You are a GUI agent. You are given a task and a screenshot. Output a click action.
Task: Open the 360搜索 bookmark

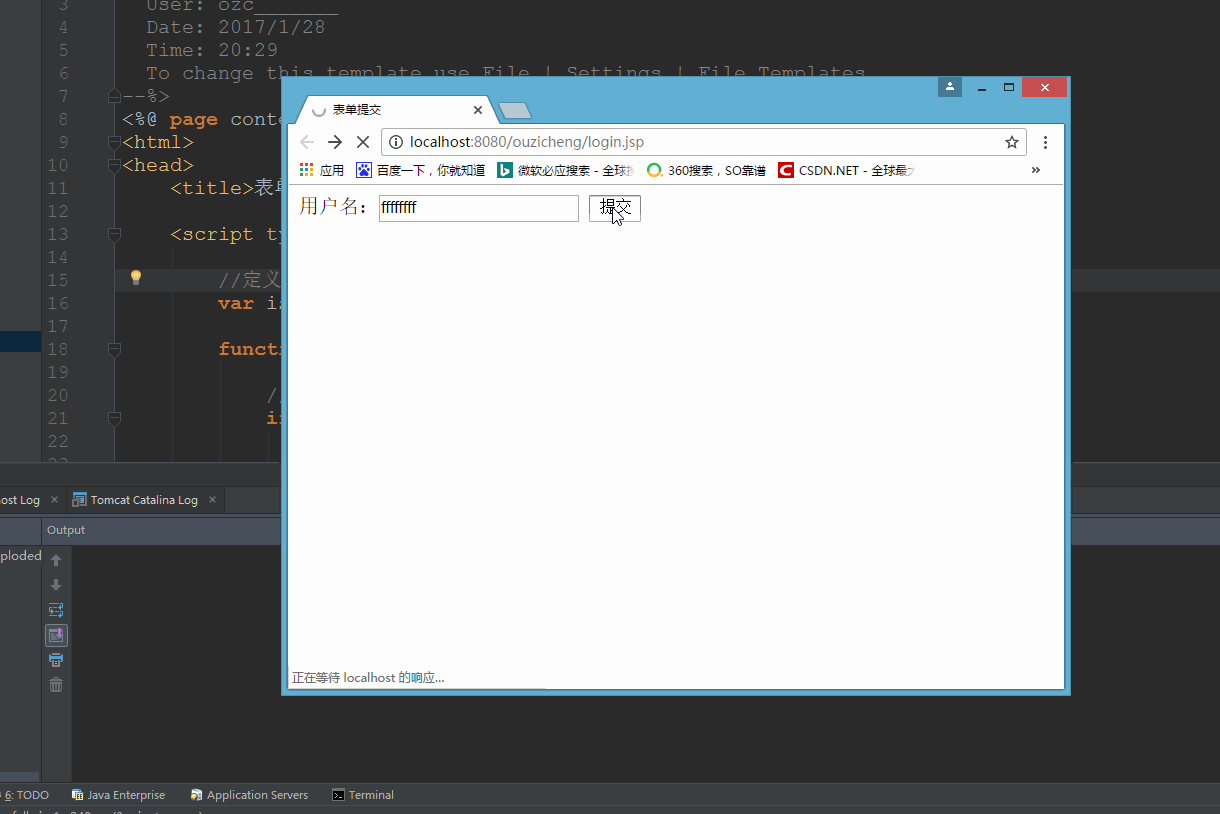(706, 171)
